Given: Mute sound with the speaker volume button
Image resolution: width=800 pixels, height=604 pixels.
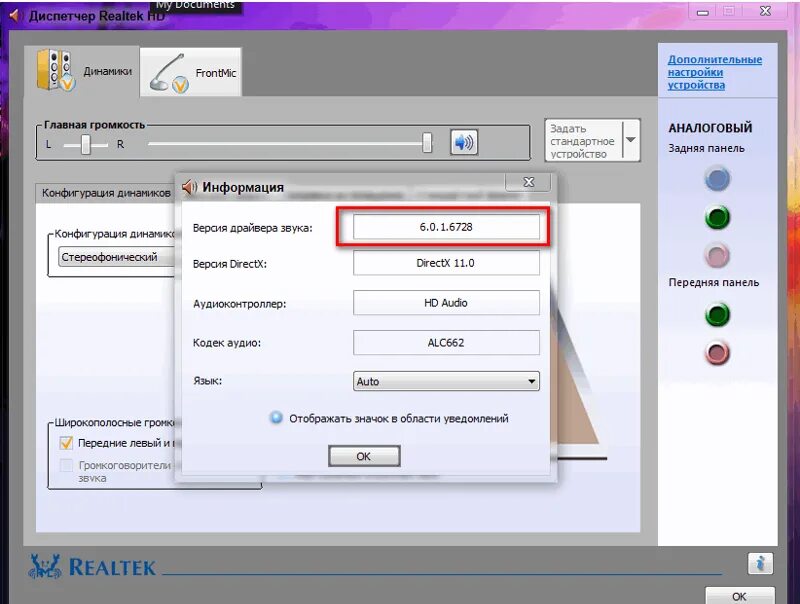Looking at the screenshot, I should [464, 142].
